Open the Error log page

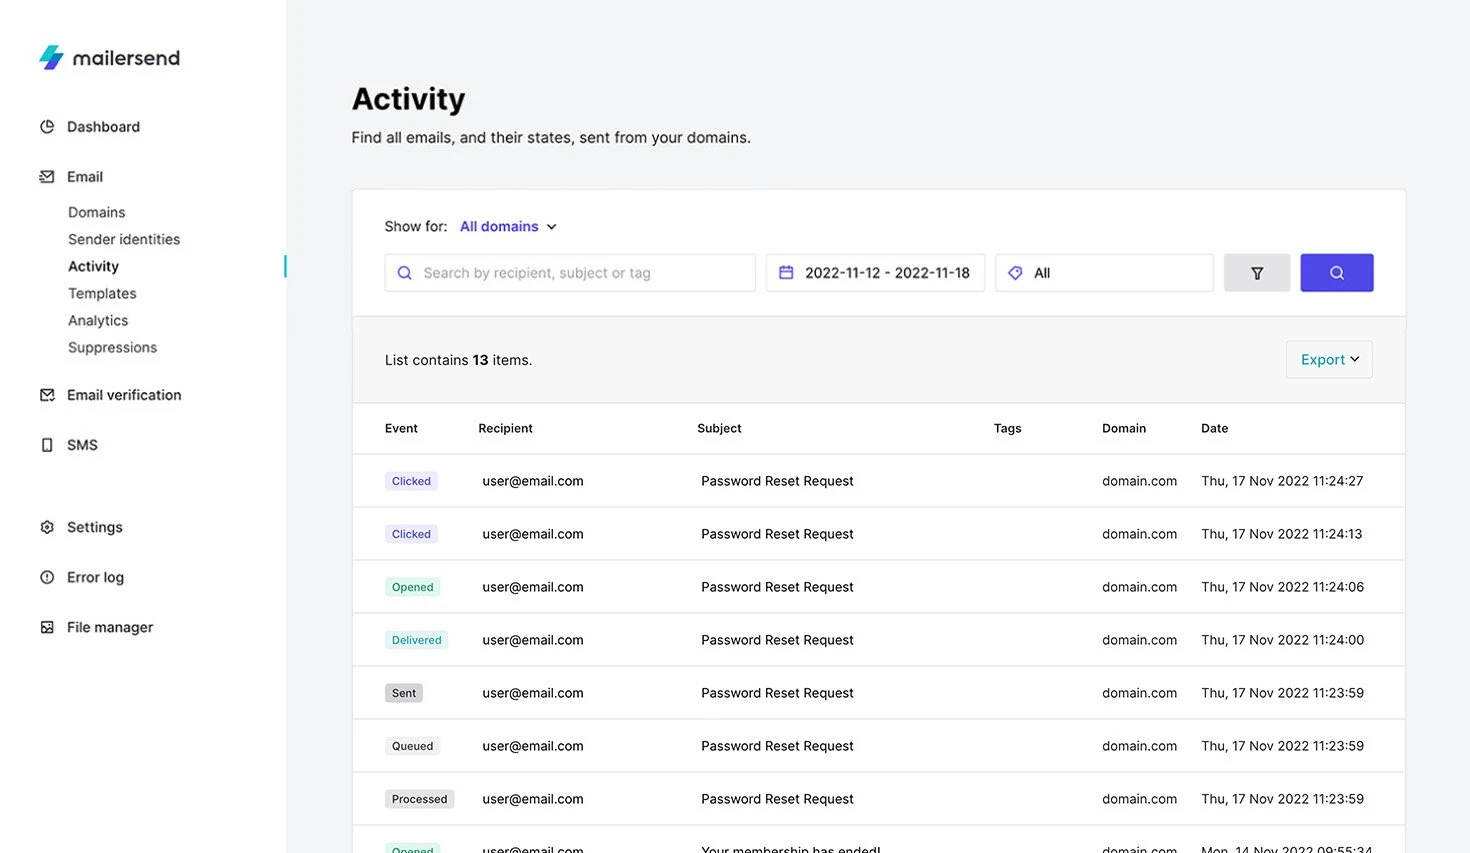point(95,577)
